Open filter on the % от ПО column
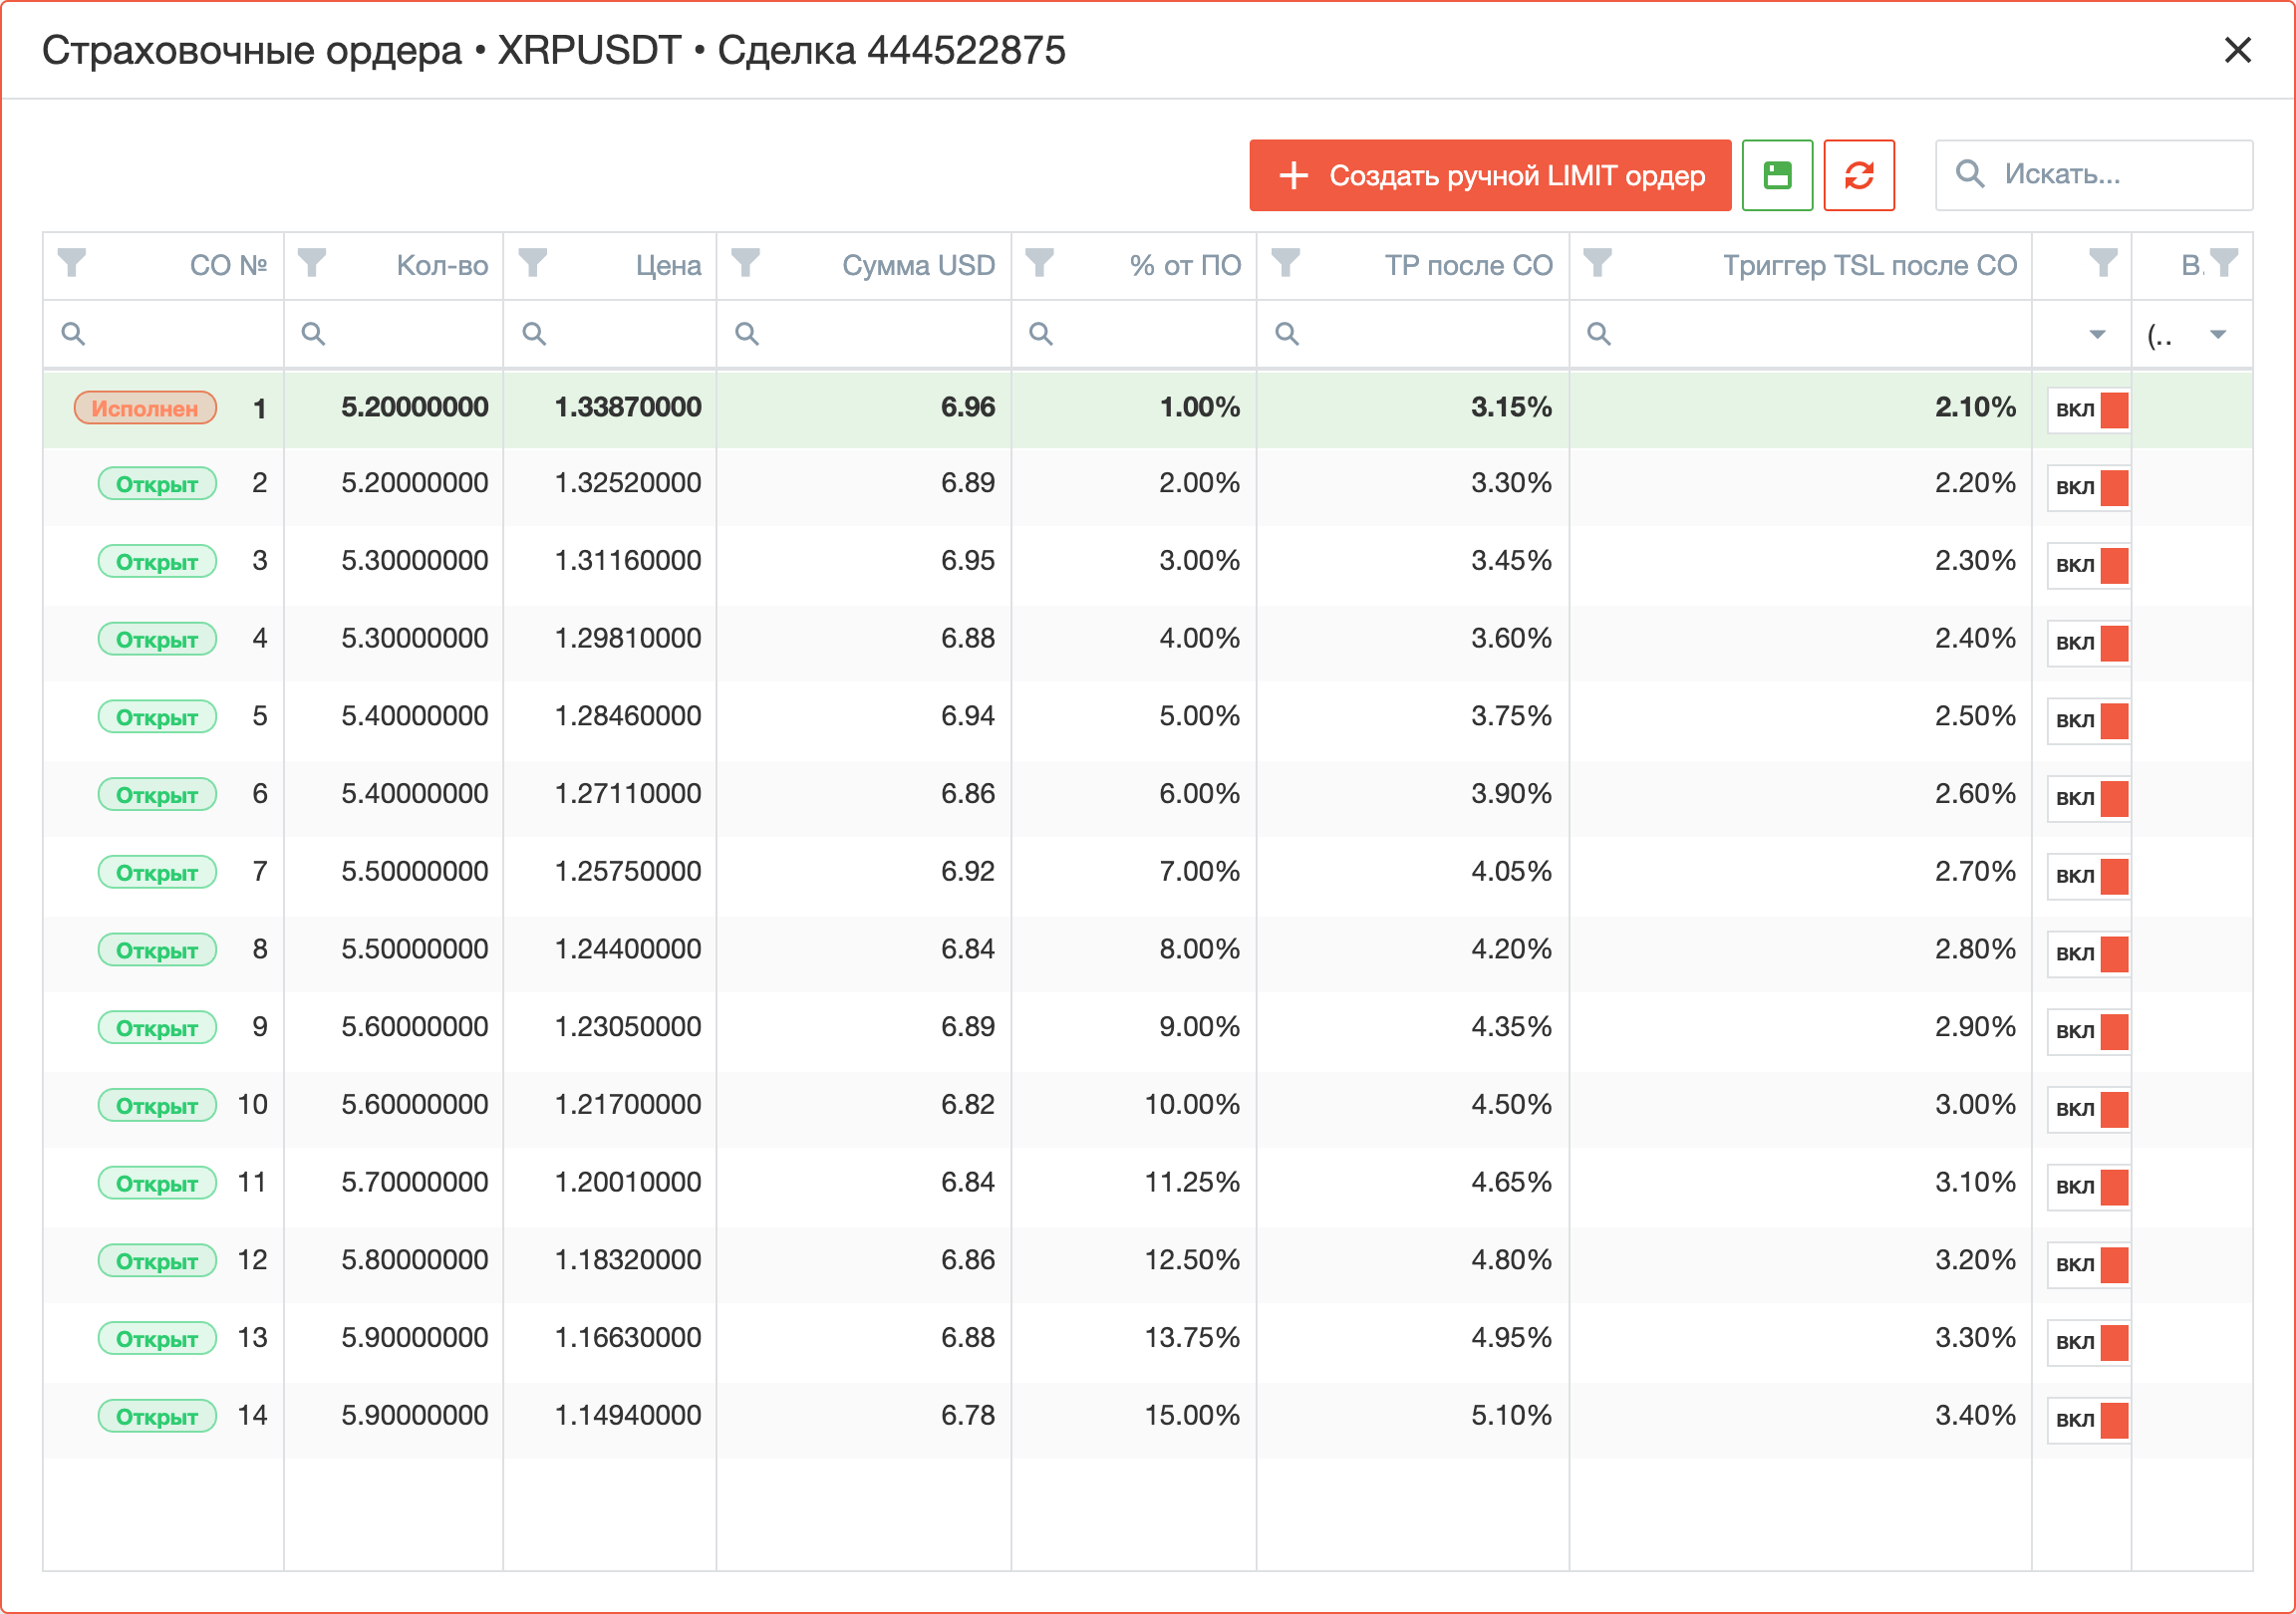This screenshot has height=1614, width=2296. [x=1040, y=263]
